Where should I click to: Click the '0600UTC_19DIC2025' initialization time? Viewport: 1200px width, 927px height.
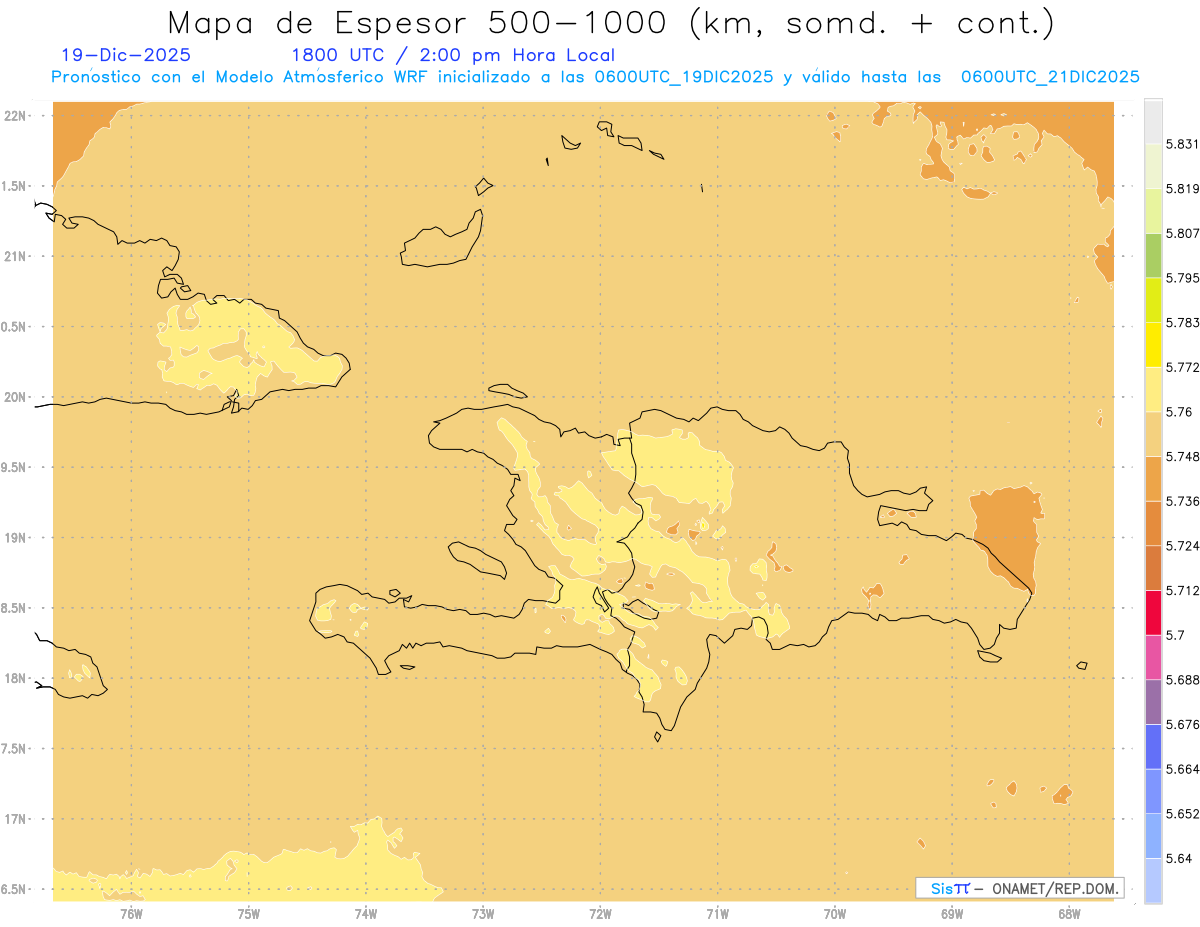tap(684, 77)
